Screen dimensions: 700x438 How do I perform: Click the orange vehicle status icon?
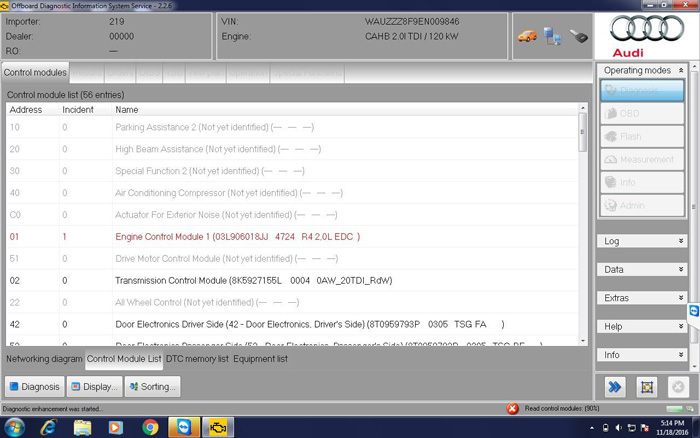(x=527, y=36)
